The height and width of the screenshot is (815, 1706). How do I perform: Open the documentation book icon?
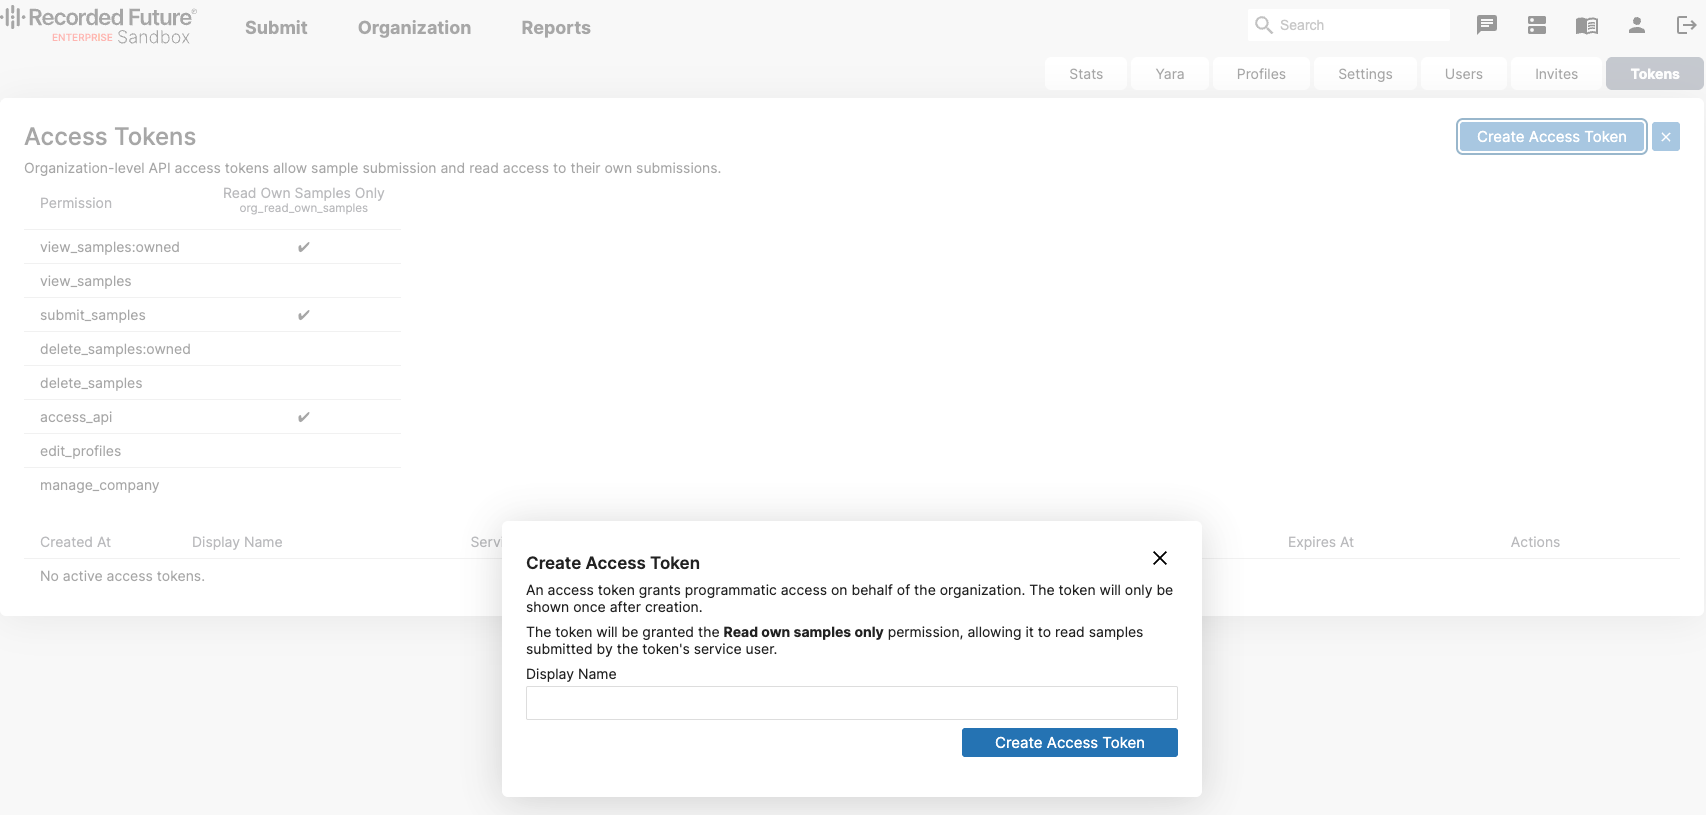[x=1587, y=25]
